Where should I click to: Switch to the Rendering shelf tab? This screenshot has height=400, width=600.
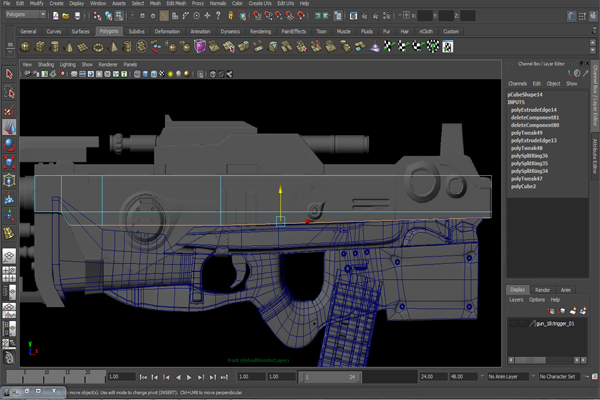click(260, 31)
